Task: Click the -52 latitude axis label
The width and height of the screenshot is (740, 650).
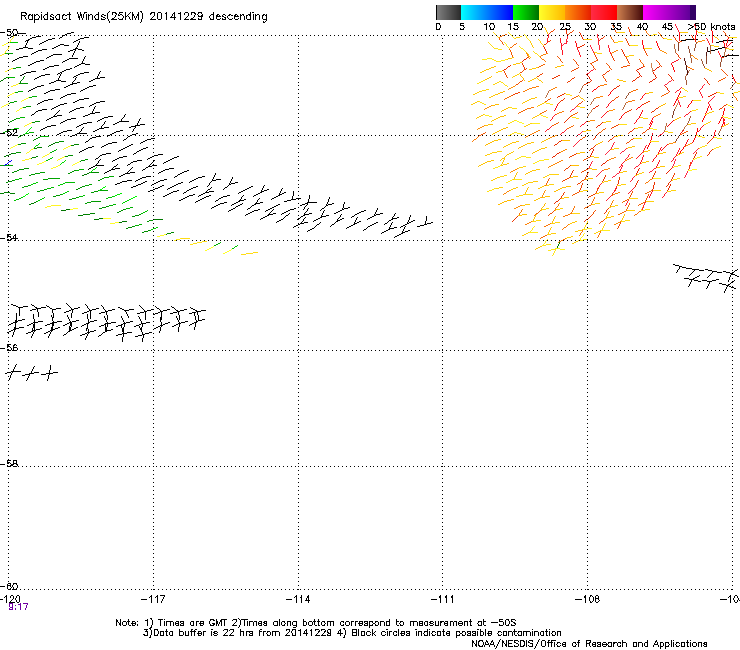Action: (9, 133)
